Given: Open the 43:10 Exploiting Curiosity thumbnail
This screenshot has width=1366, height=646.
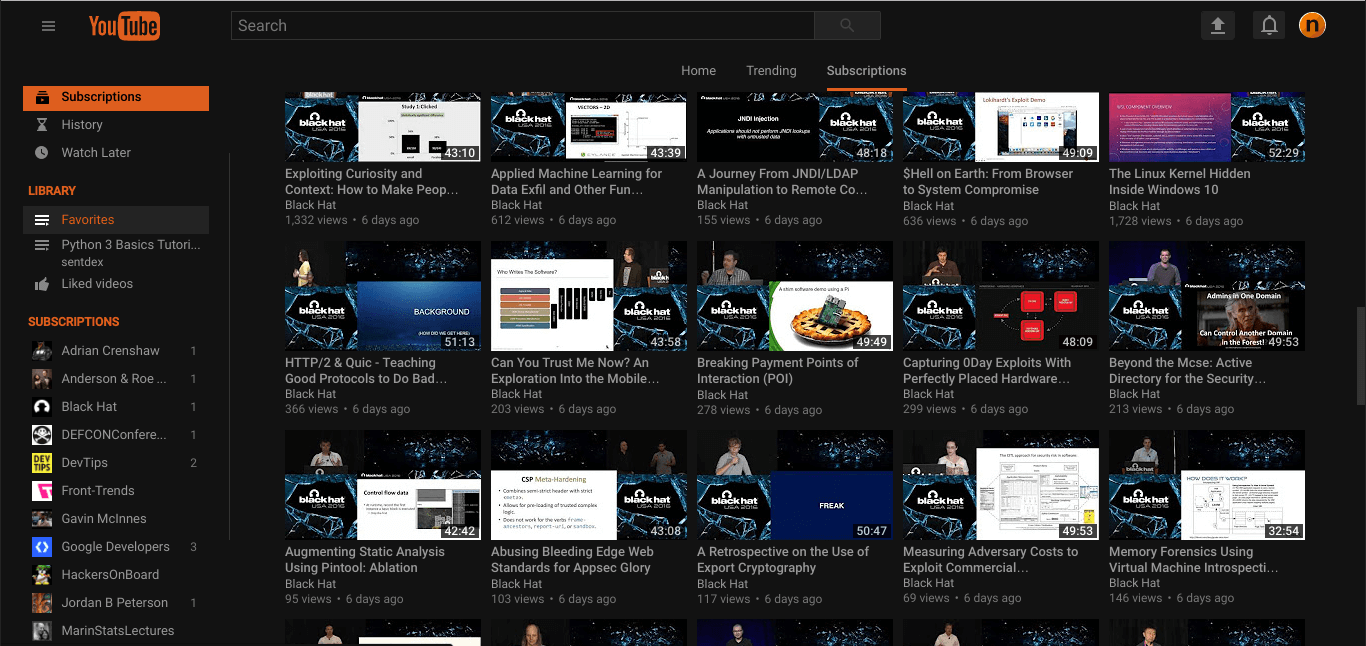Looking at the screenshot, I should (383, 127).
